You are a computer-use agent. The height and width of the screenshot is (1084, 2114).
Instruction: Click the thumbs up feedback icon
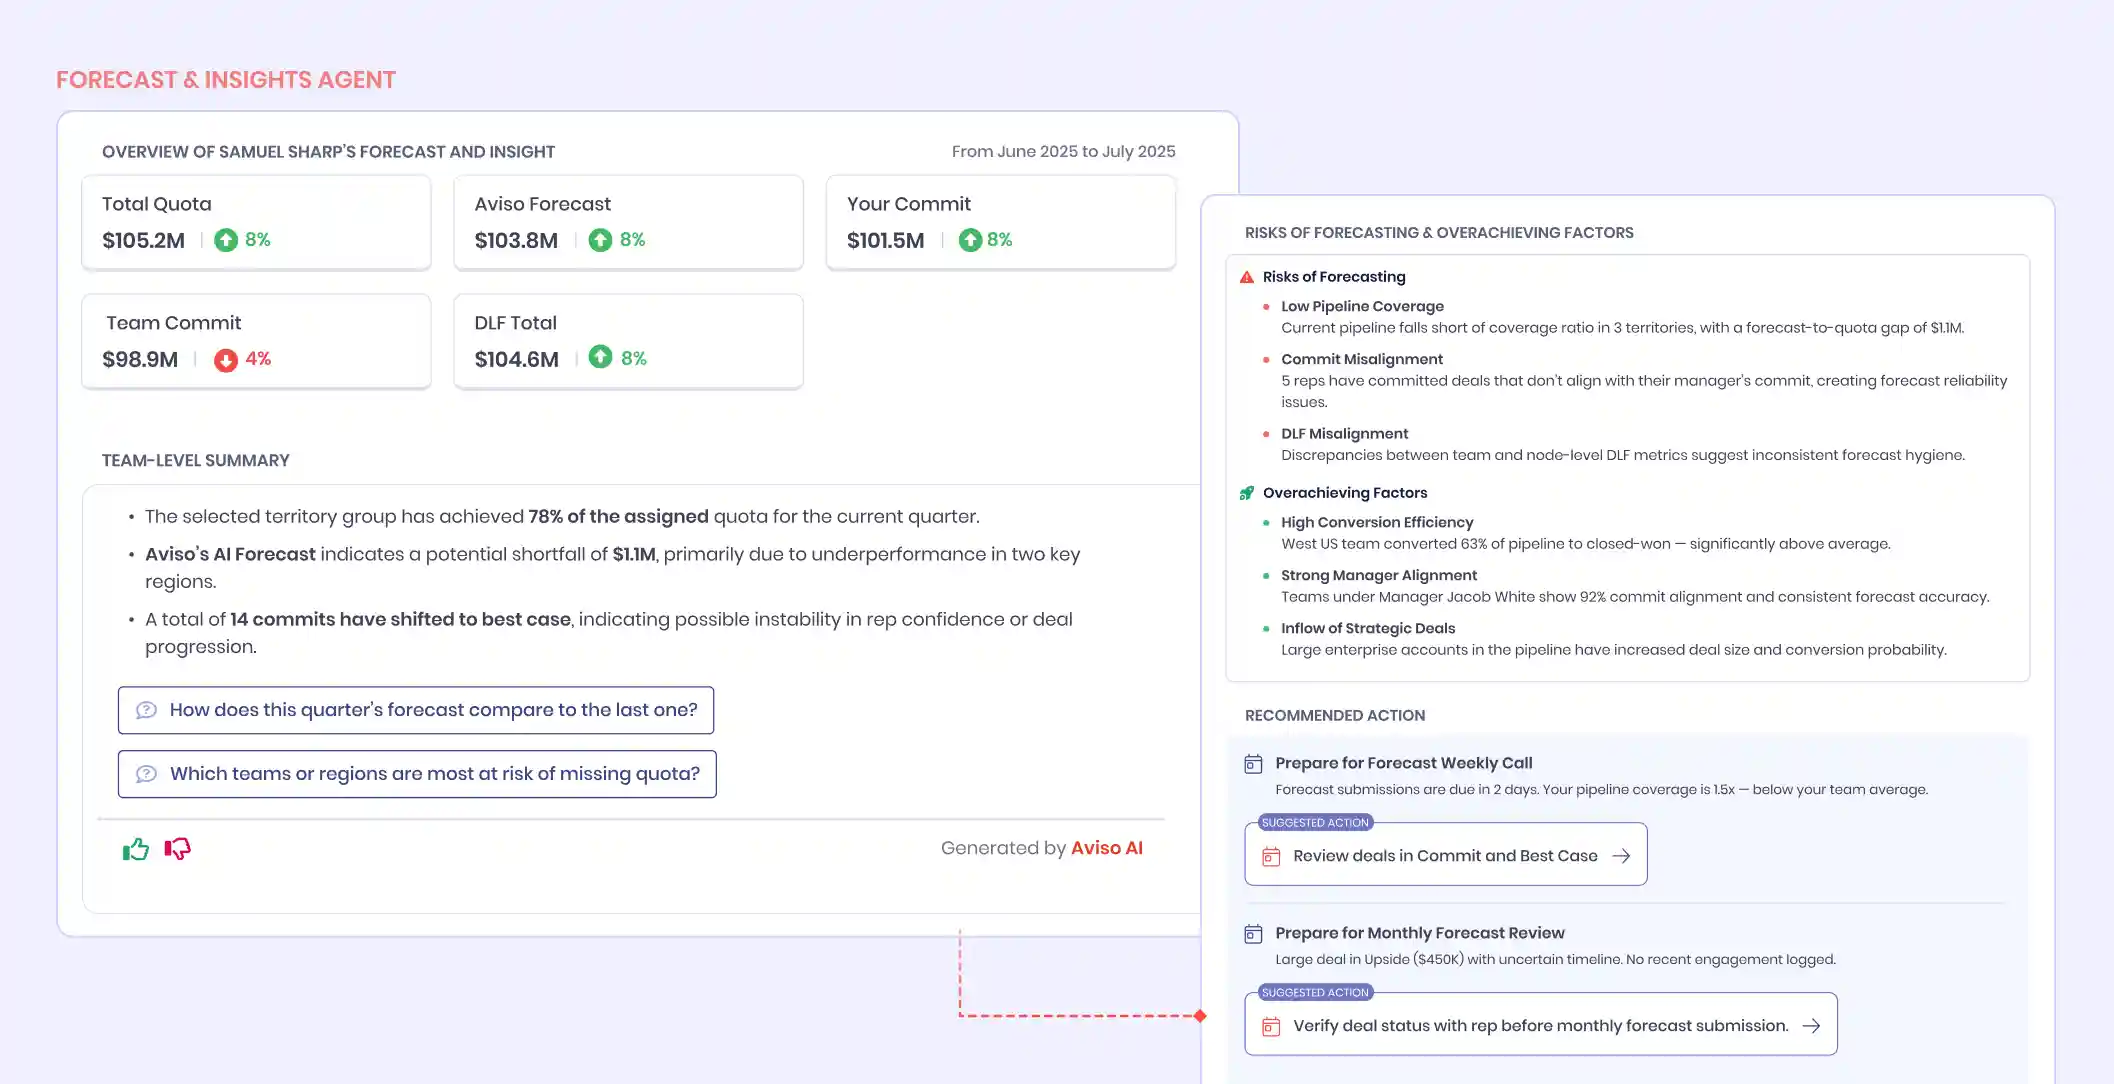(x=135, y=849)
